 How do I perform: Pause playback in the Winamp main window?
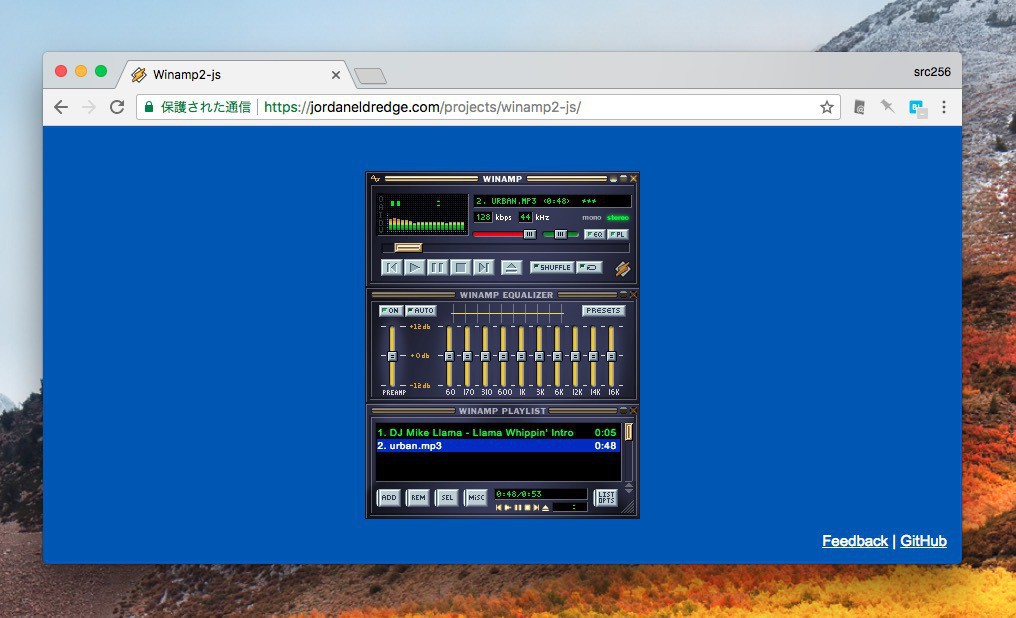[x=437, y=267]
